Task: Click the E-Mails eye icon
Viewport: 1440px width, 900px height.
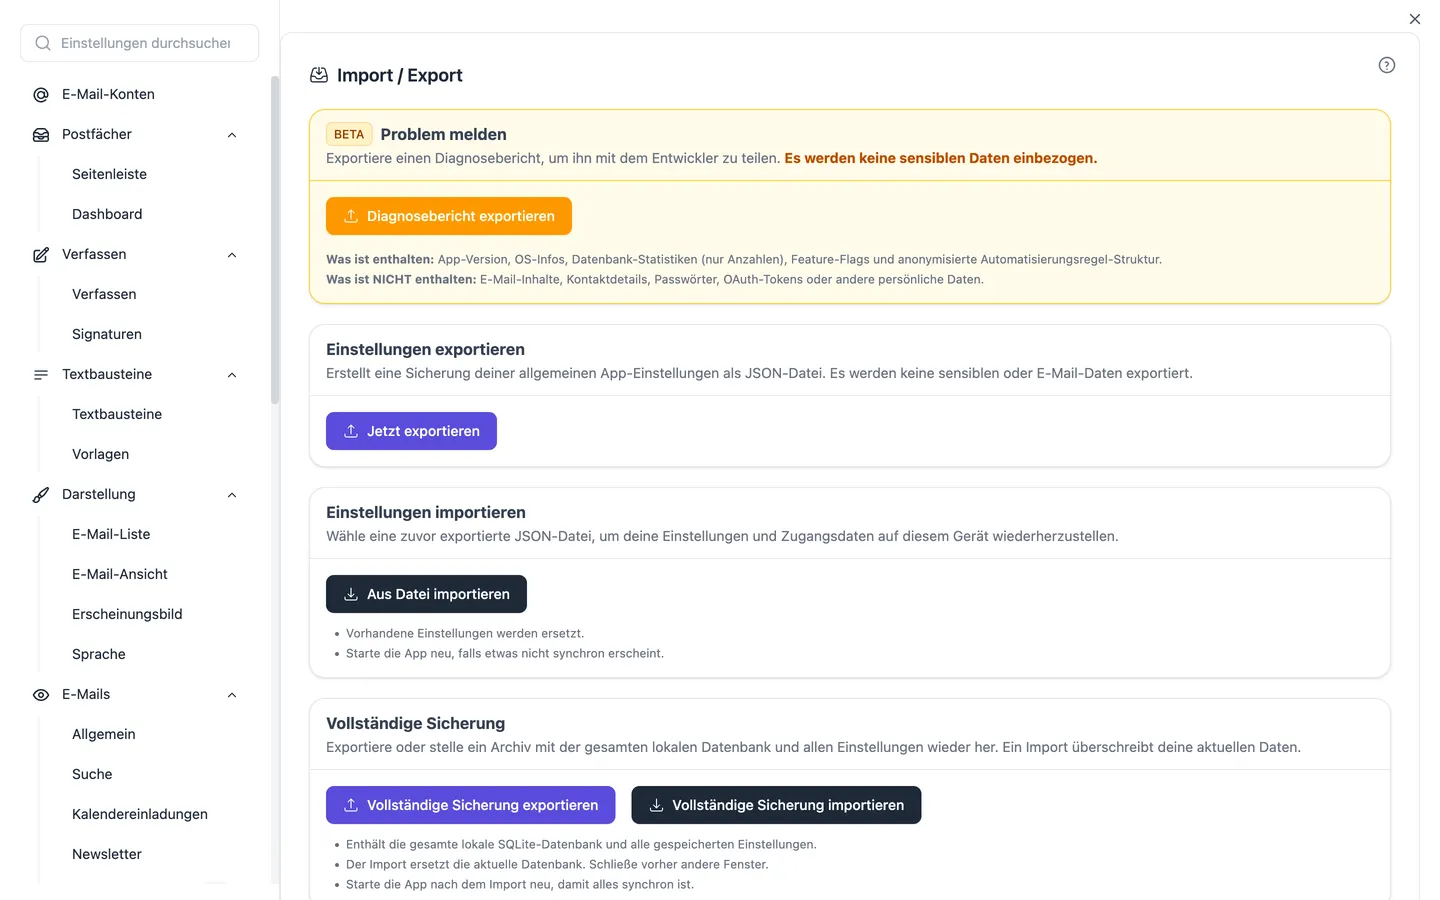Action: pos(41,695)
